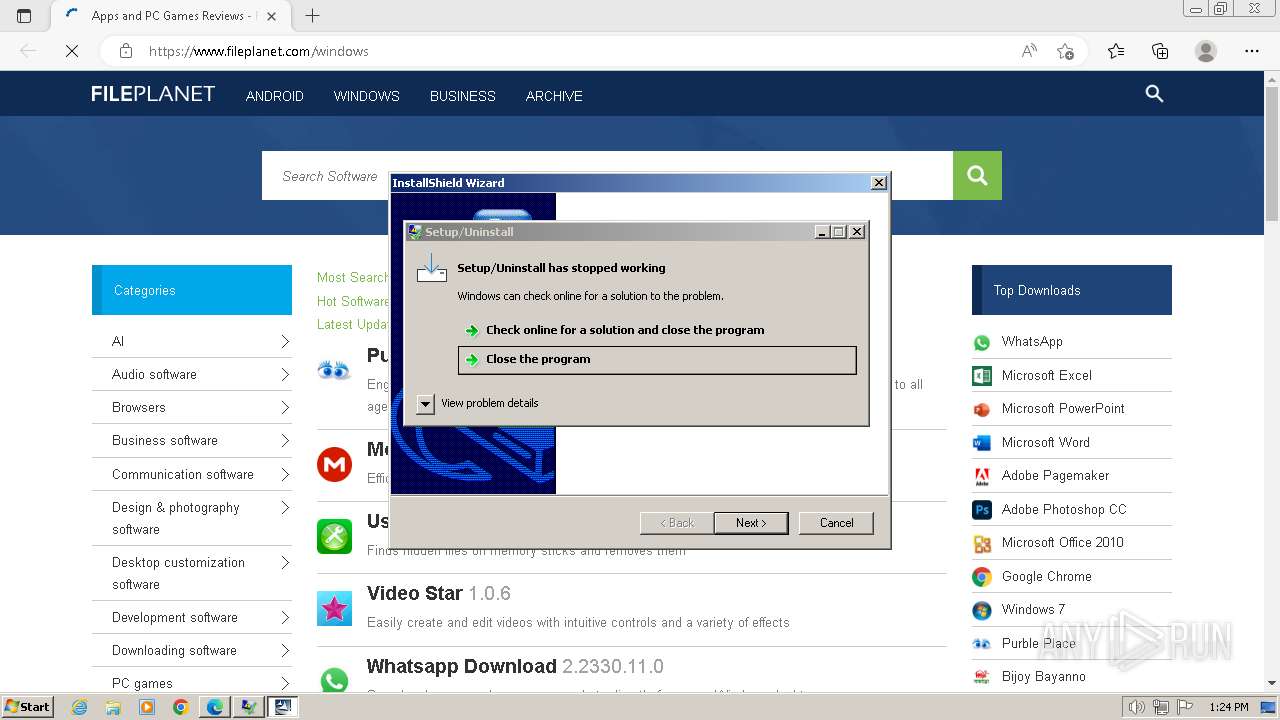This screenshot has height=720, width=1280.
Task: Open the Favorites list
Action: coord(1116,51)
